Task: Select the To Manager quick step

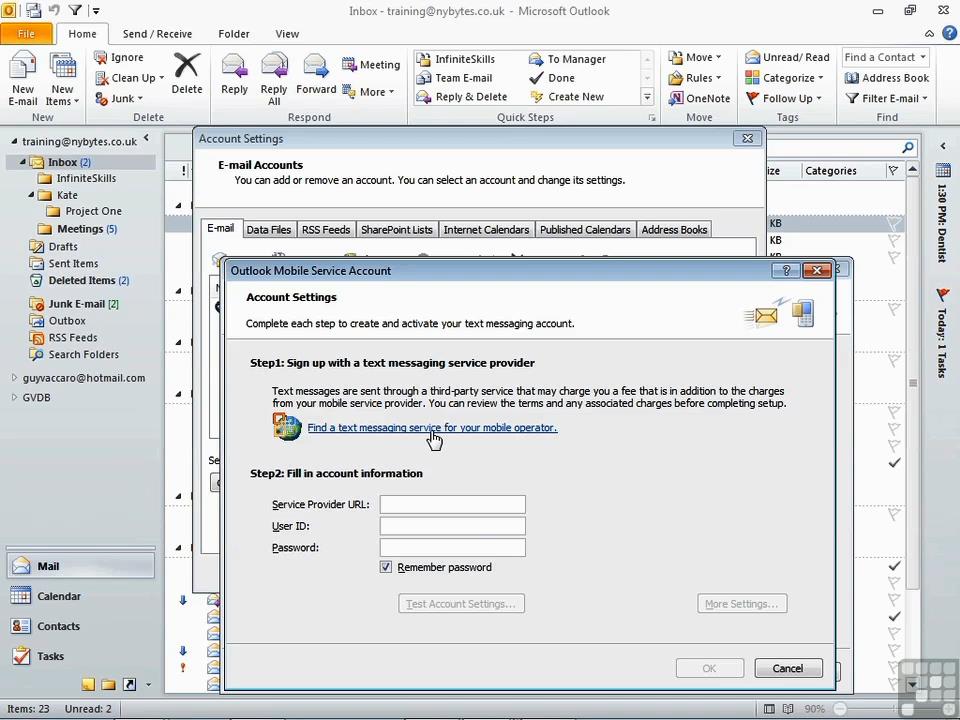Action: (x=568, y=59)
